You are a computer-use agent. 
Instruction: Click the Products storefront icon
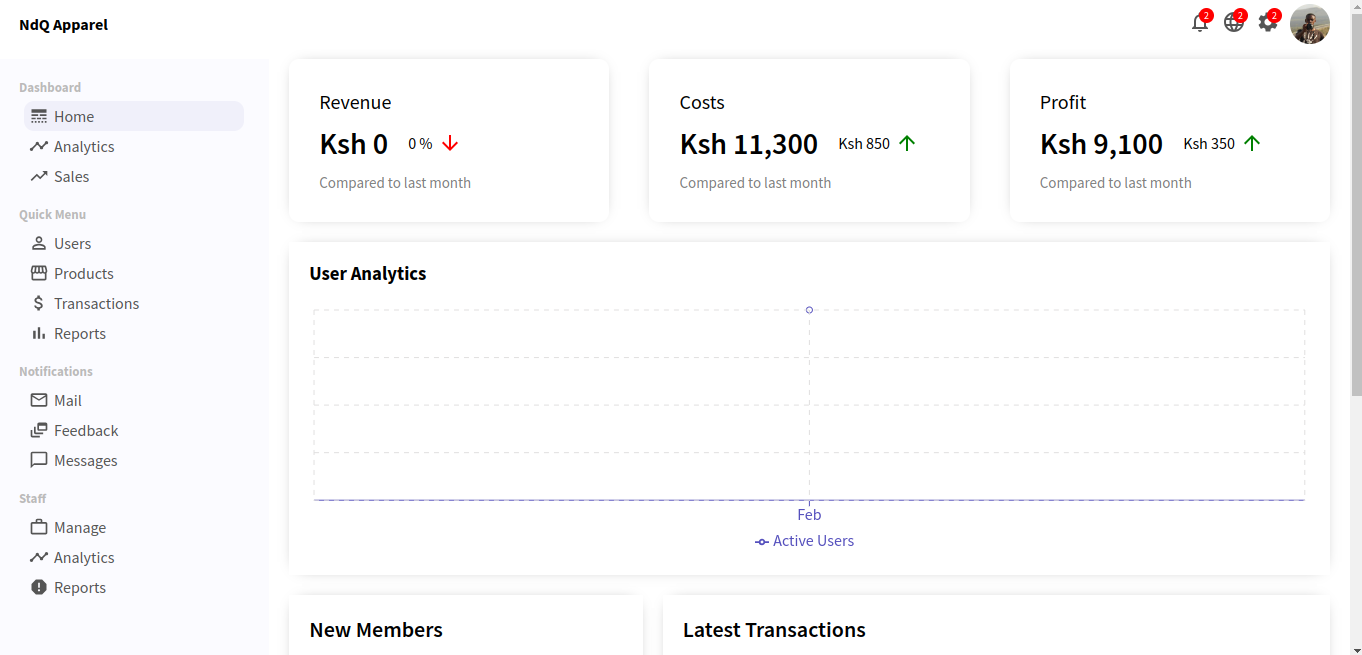(x=39, y=273)
